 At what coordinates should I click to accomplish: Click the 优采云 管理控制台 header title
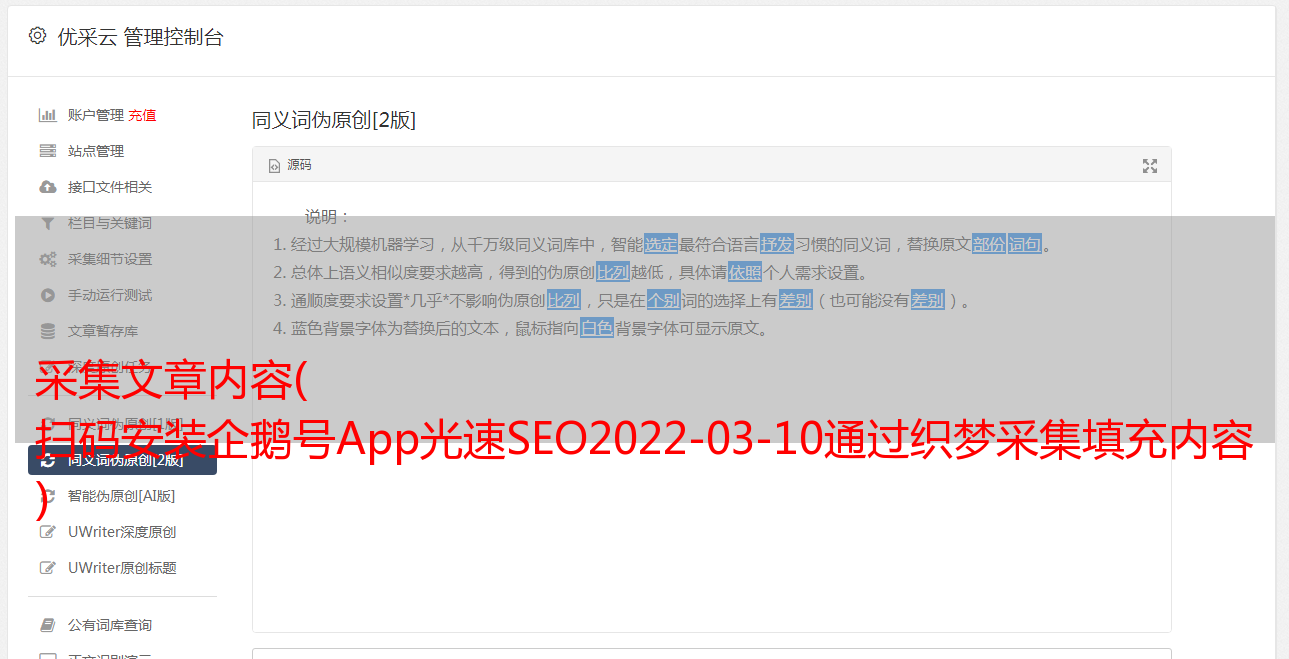[140, 37]
